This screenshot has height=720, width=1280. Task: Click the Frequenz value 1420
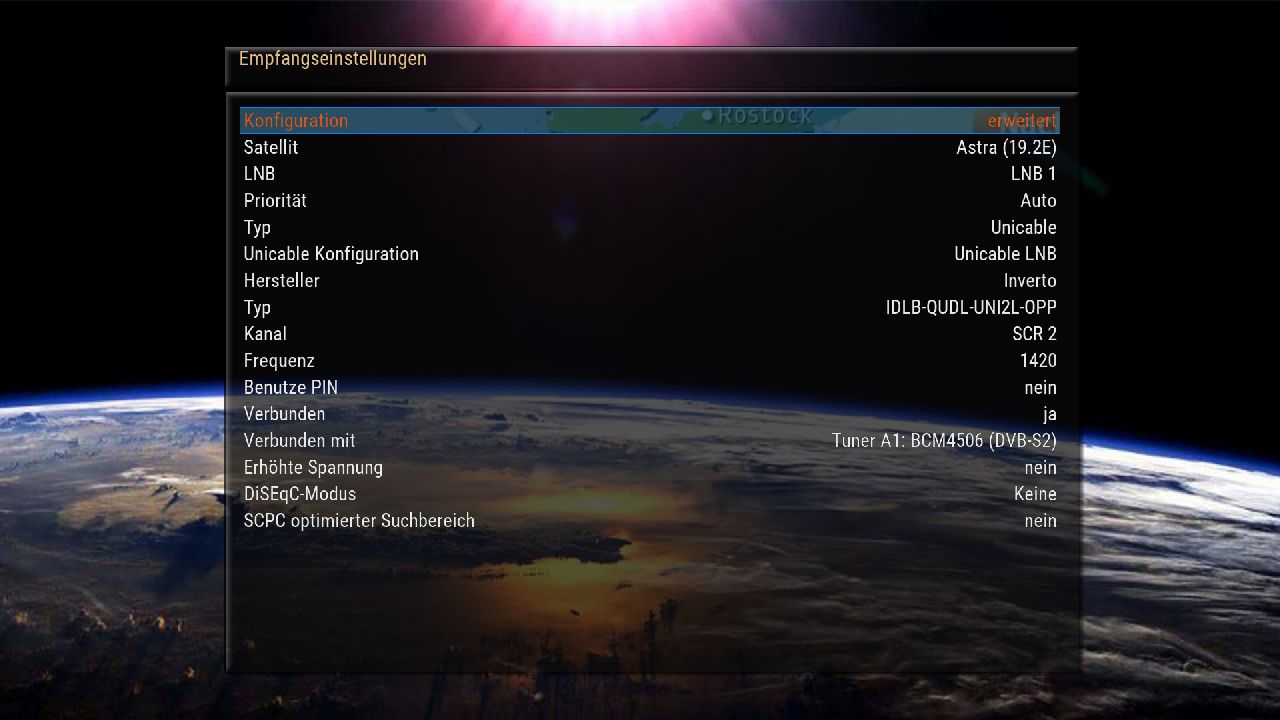1038,361
